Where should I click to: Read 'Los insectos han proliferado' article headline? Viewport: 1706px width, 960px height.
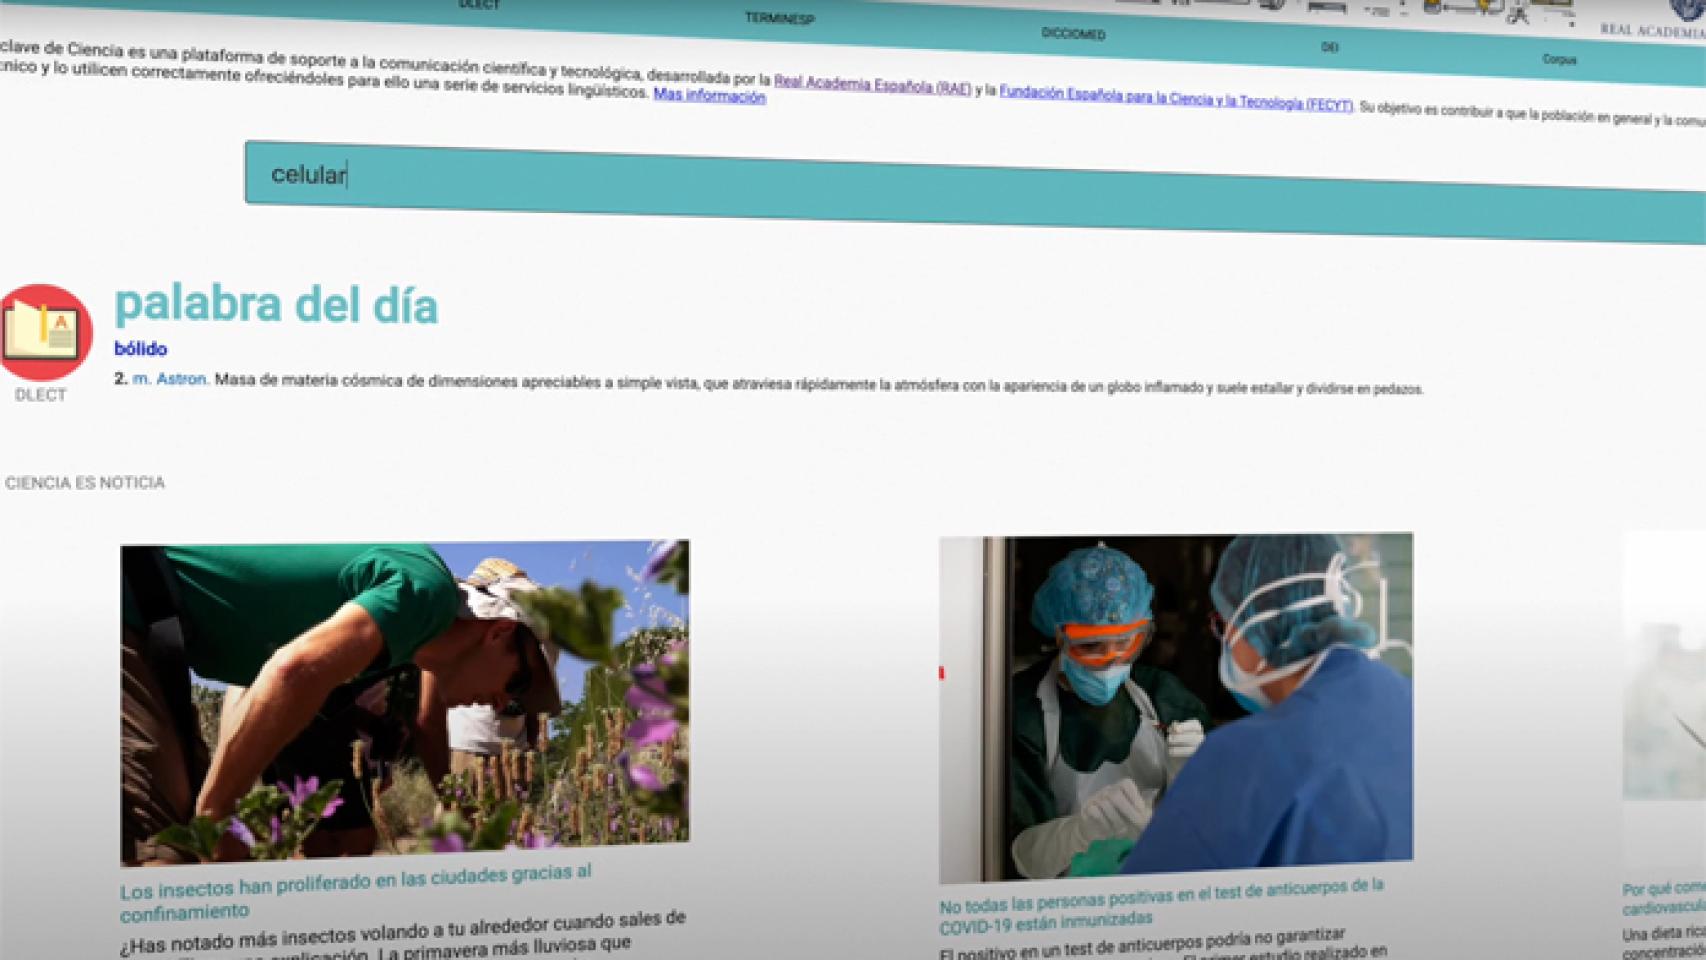tap(355, 890)
